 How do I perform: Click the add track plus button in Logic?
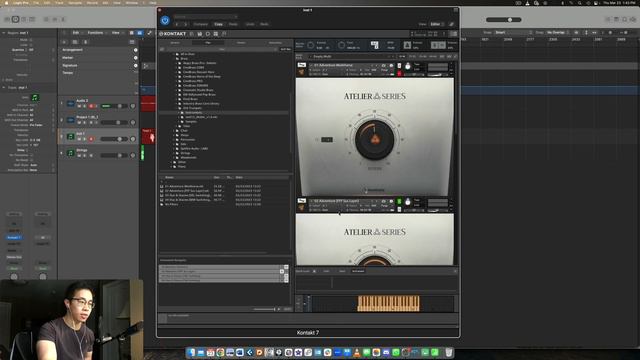64,42
